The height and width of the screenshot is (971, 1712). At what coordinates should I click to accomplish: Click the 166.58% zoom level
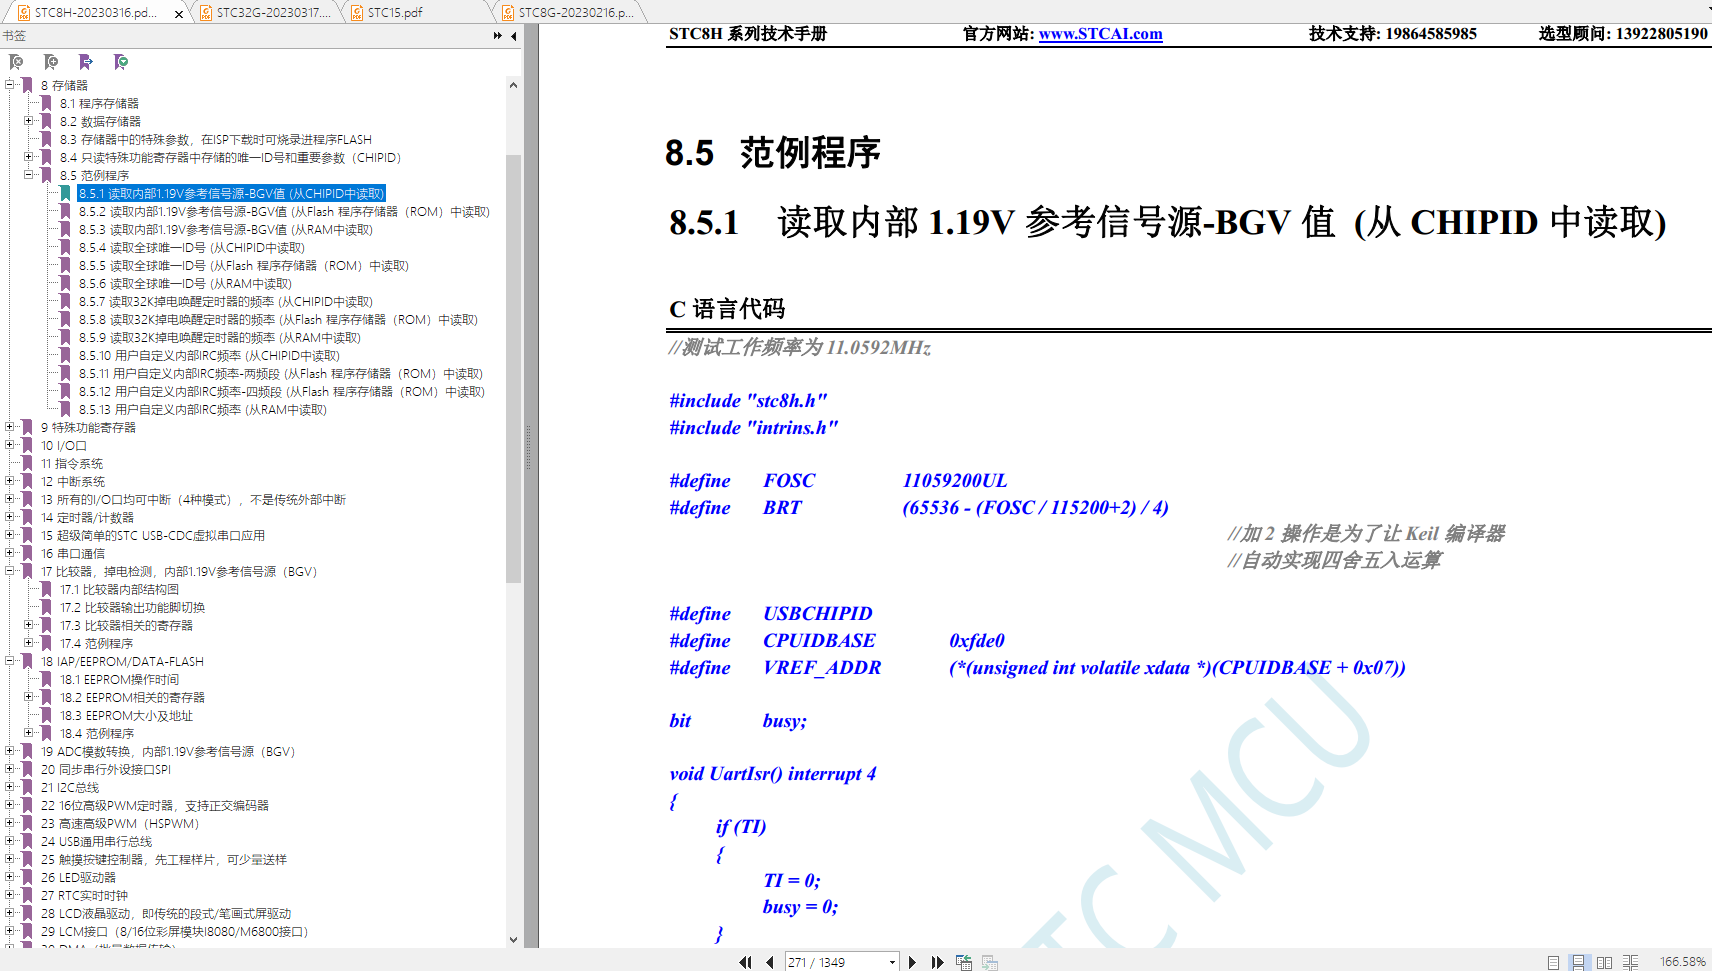(1682, 962)
